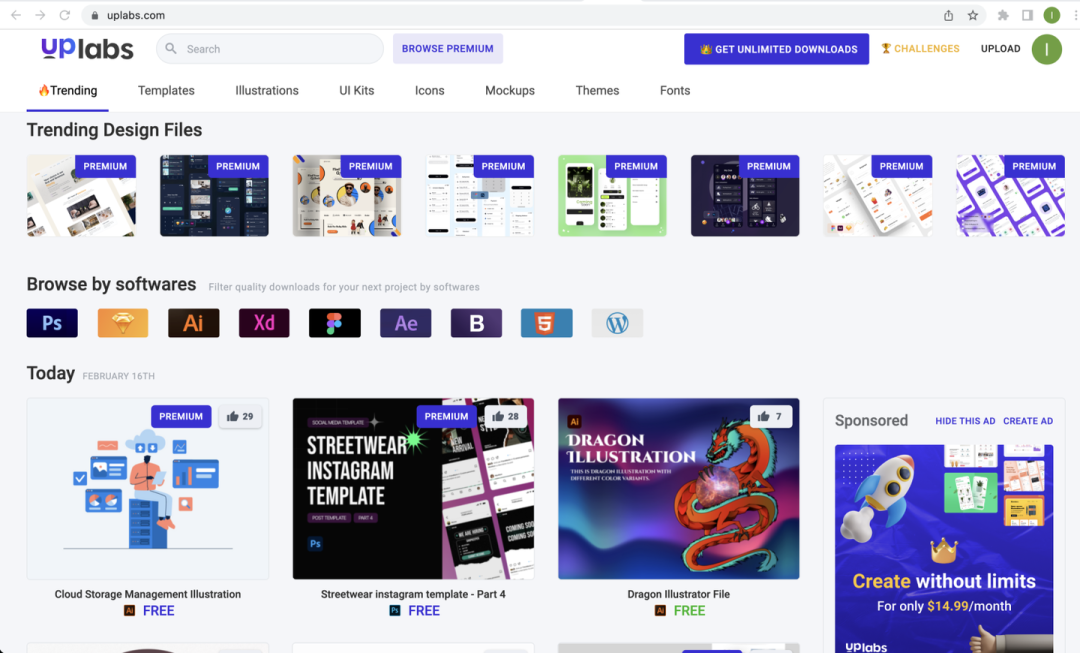The height and width of the screenshot is (653, 1080).
Task: Like the Dragon Illustration with 7 likes
Action: pyautogui.click(x=771, y=416)
